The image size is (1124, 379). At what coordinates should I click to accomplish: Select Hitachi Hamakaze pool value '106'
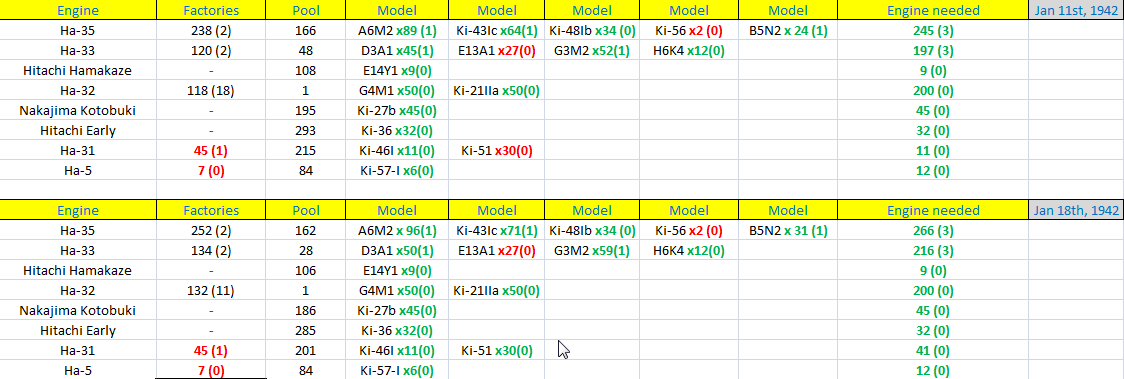pyautogui.click(x=305, y=271)
